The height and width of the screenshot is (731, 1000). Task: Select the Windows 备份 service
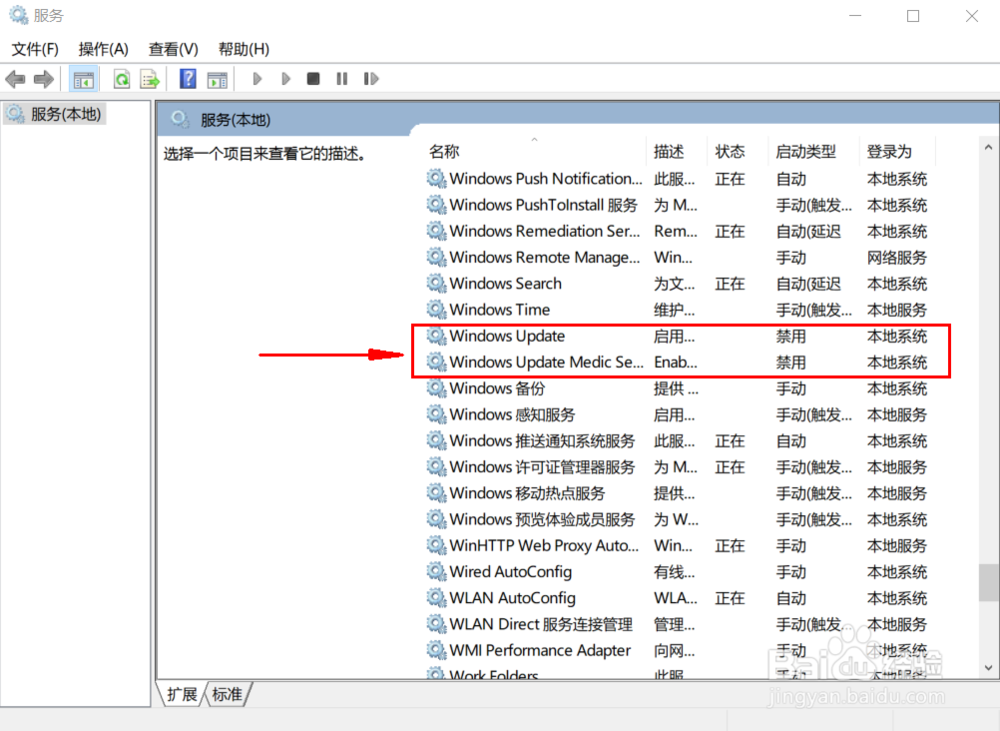tap(497, 388)
